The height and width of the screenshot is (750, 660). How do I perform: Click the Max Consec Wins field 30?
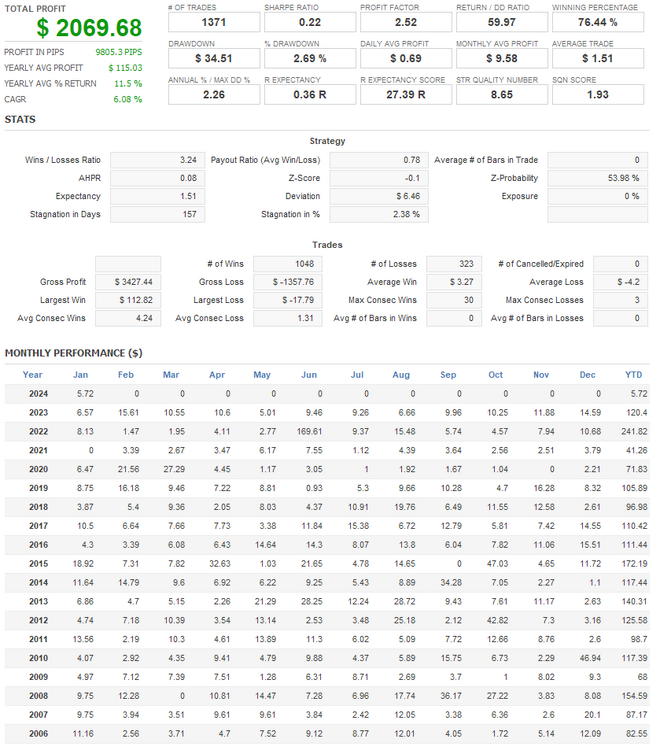[454, 300]
